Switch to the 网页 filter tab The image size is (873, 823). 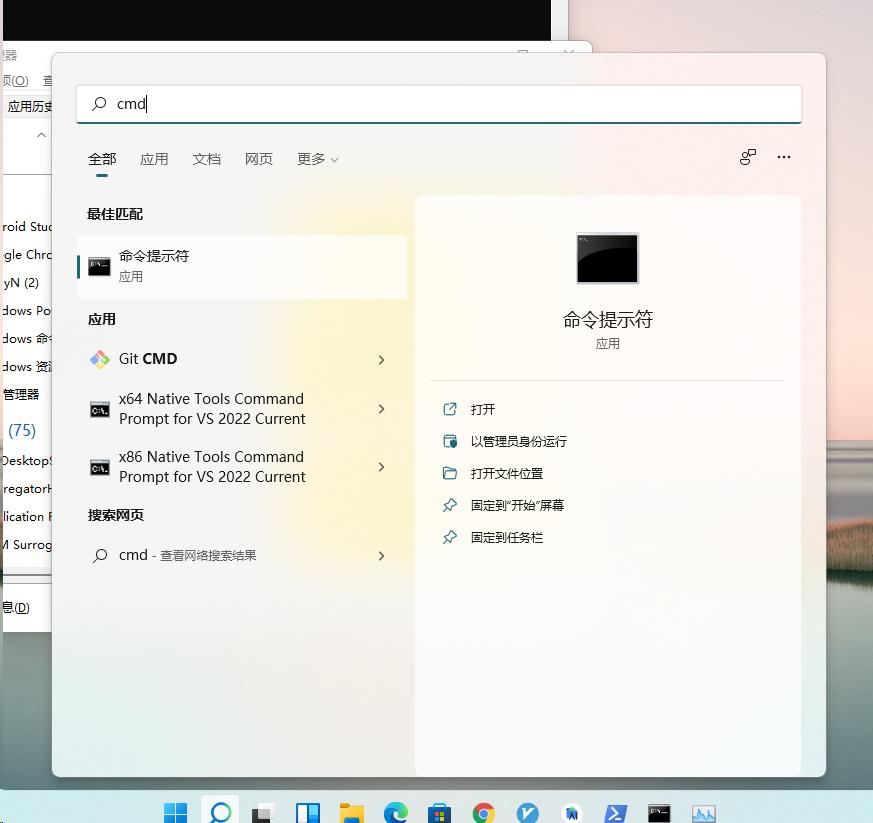coord(259,158)
